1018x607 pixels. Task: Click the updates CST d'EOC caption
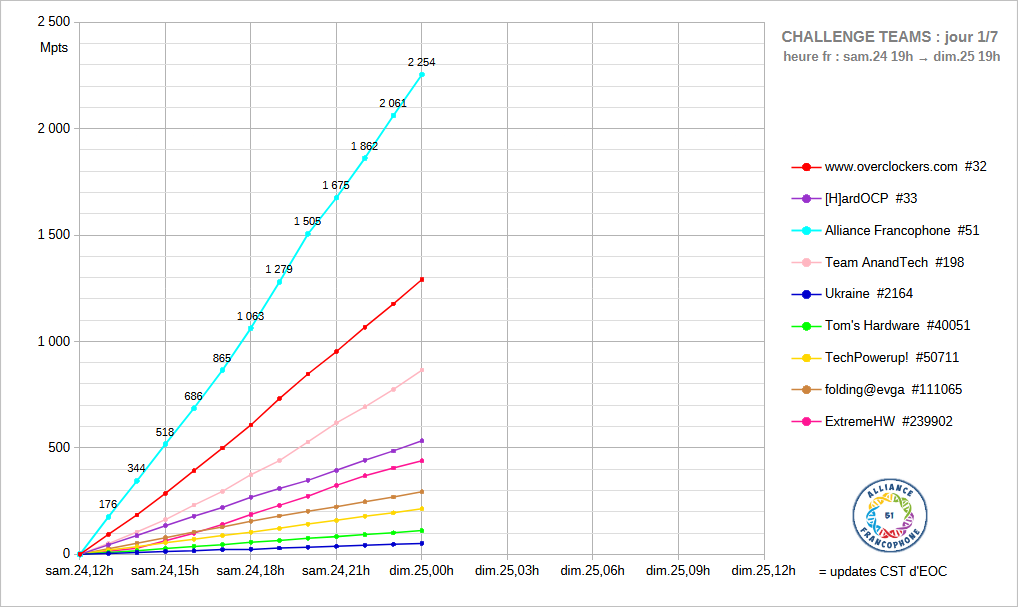882,571
